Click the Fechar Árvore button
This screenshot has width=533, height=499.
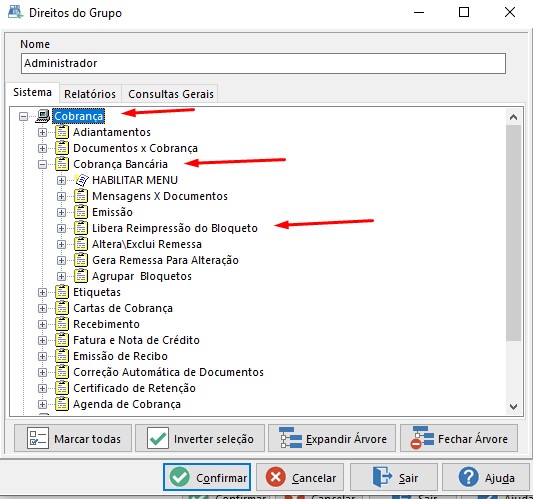459,438
